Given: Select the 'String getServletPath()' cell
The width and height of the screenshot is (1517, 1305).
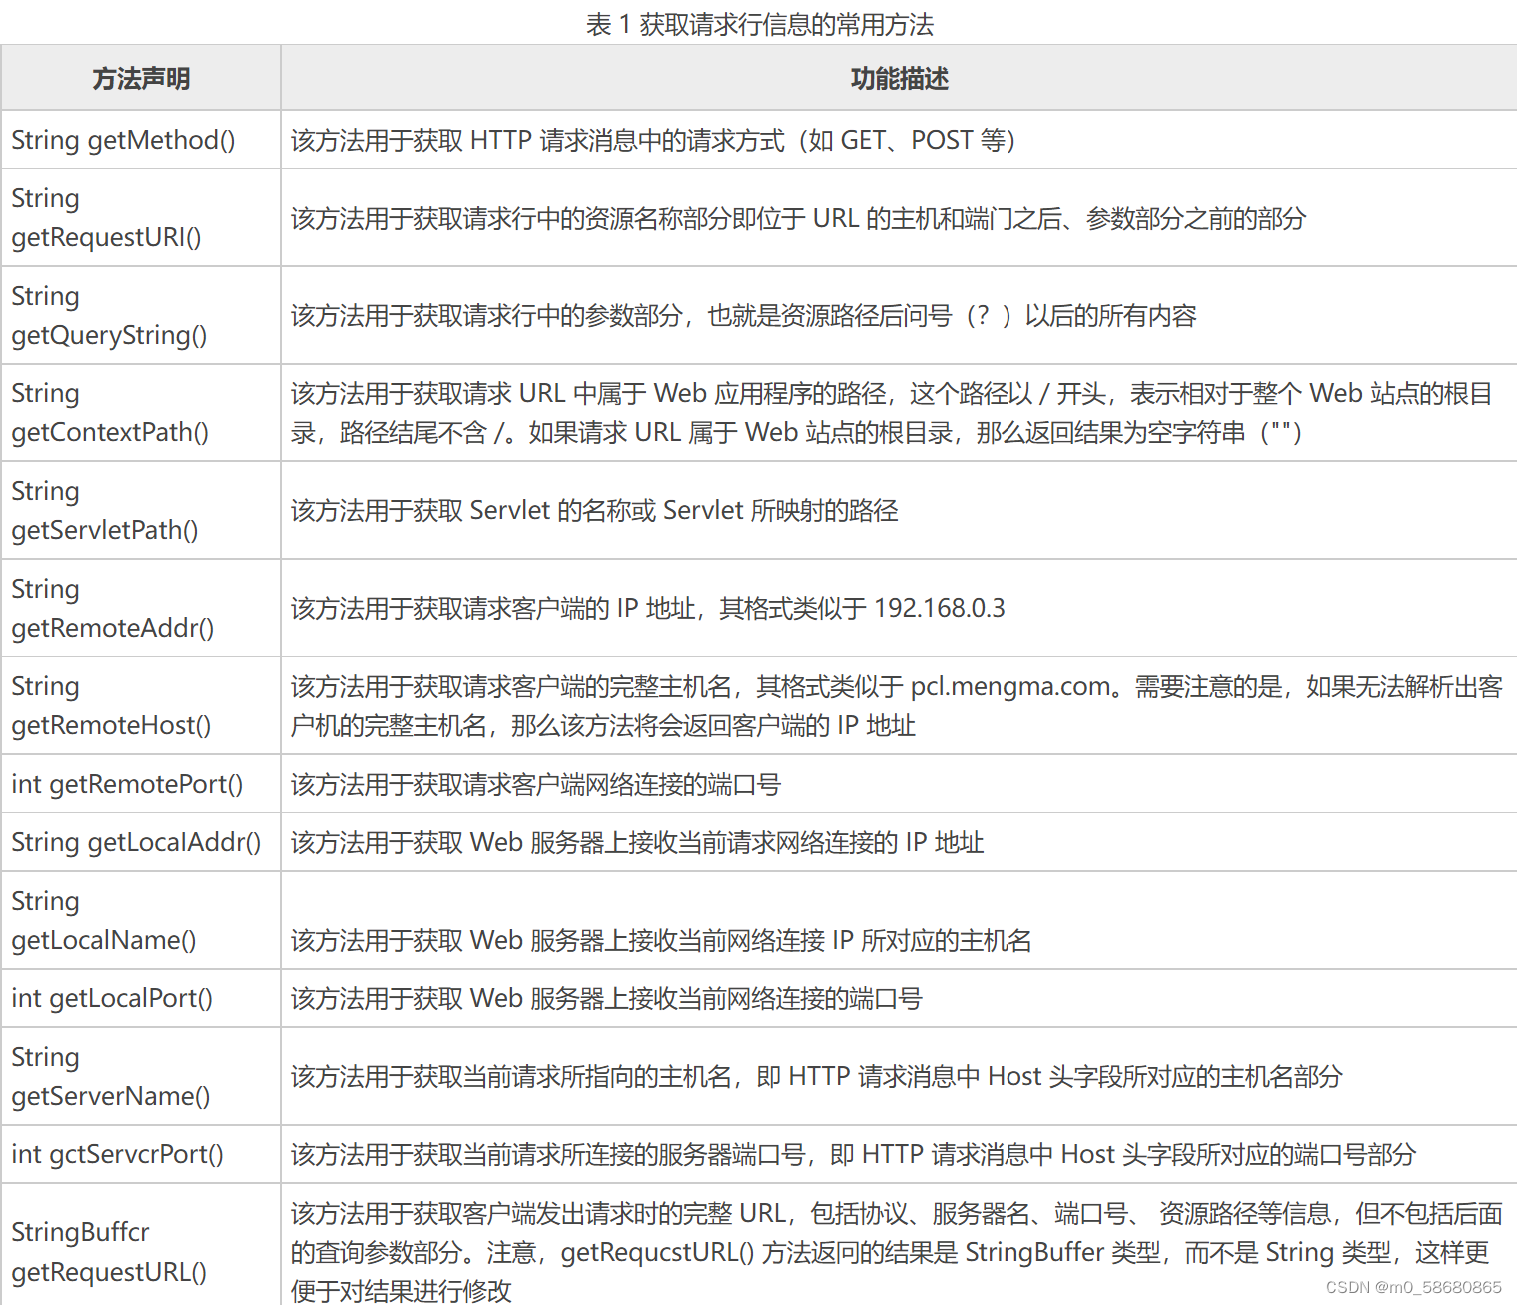Looking at the screenshot, I should pyautogui.click(x=141, y=510).
